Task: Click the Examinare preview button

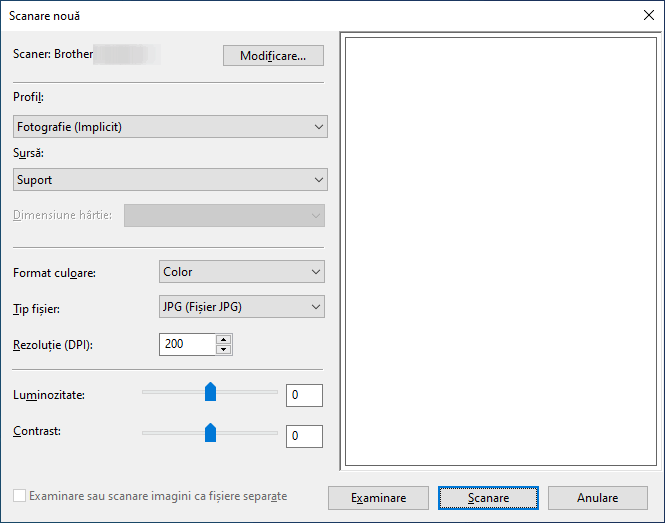Action: pyautogui.click(x=378, y=498)
